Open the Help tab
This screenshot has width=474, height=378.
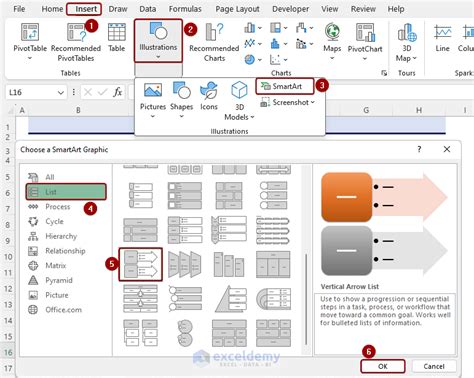click(396, 9)
